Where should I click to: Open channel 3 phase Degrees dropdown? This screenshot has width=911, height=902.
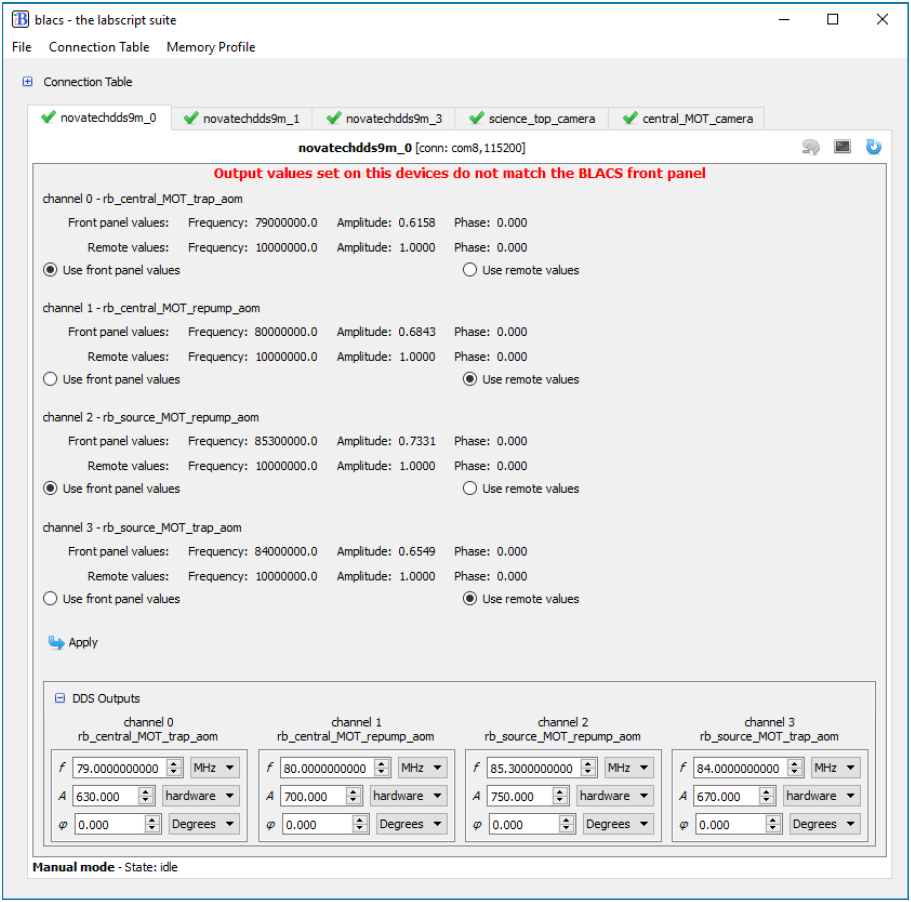825,824
